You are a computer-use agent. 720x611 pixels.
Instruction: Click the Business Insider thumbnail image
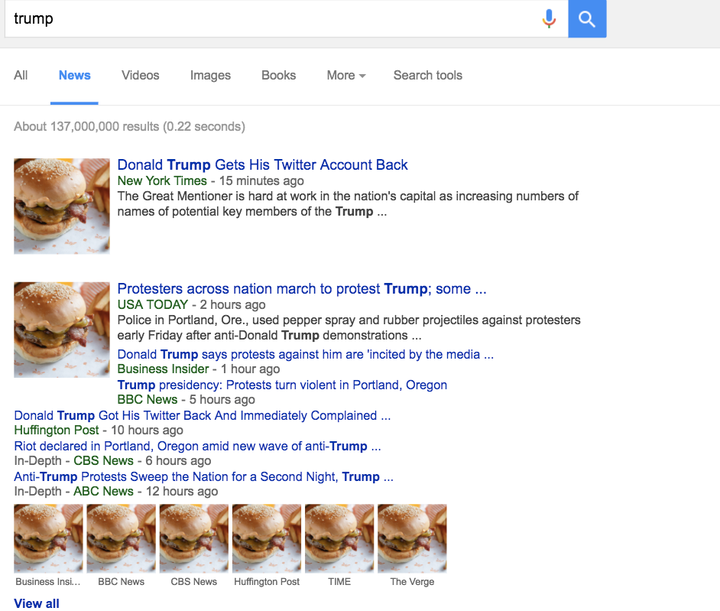(49, 538)
